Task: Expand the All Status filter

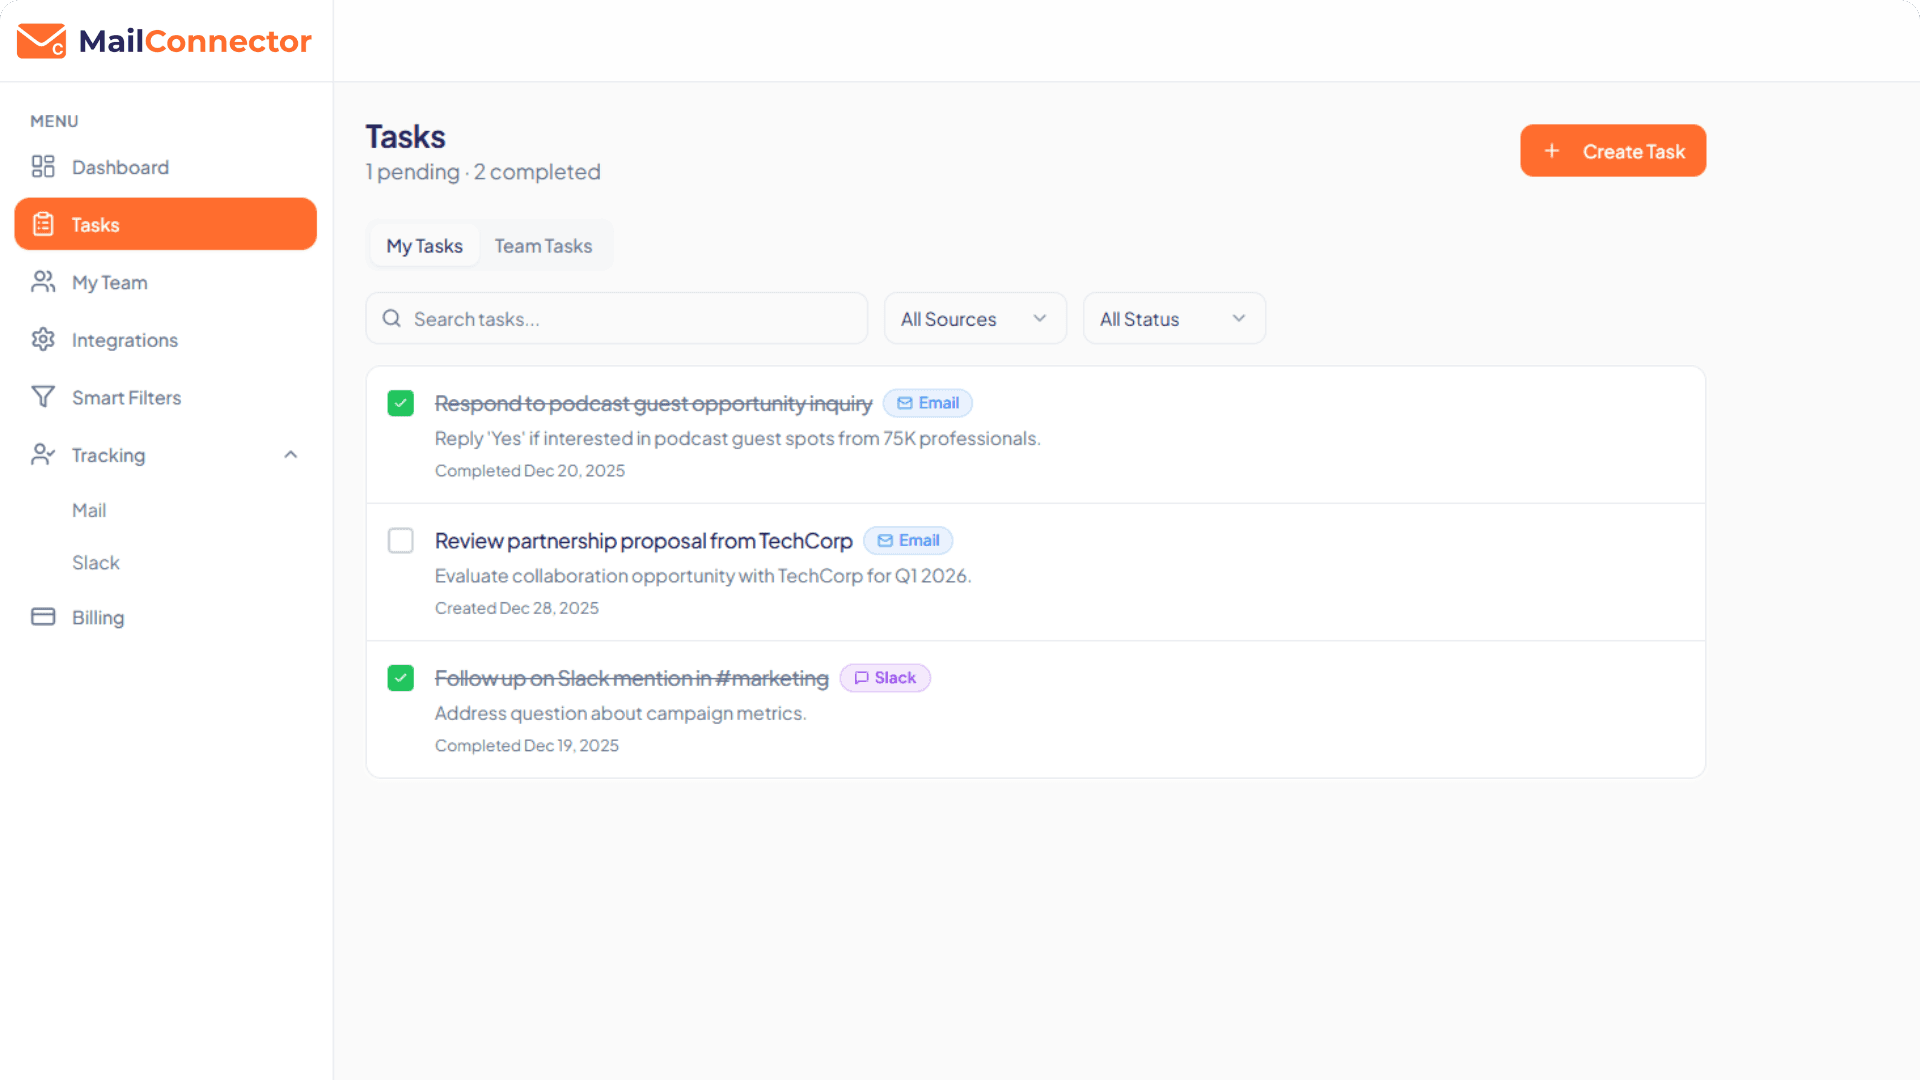Action: (1173, 318)
